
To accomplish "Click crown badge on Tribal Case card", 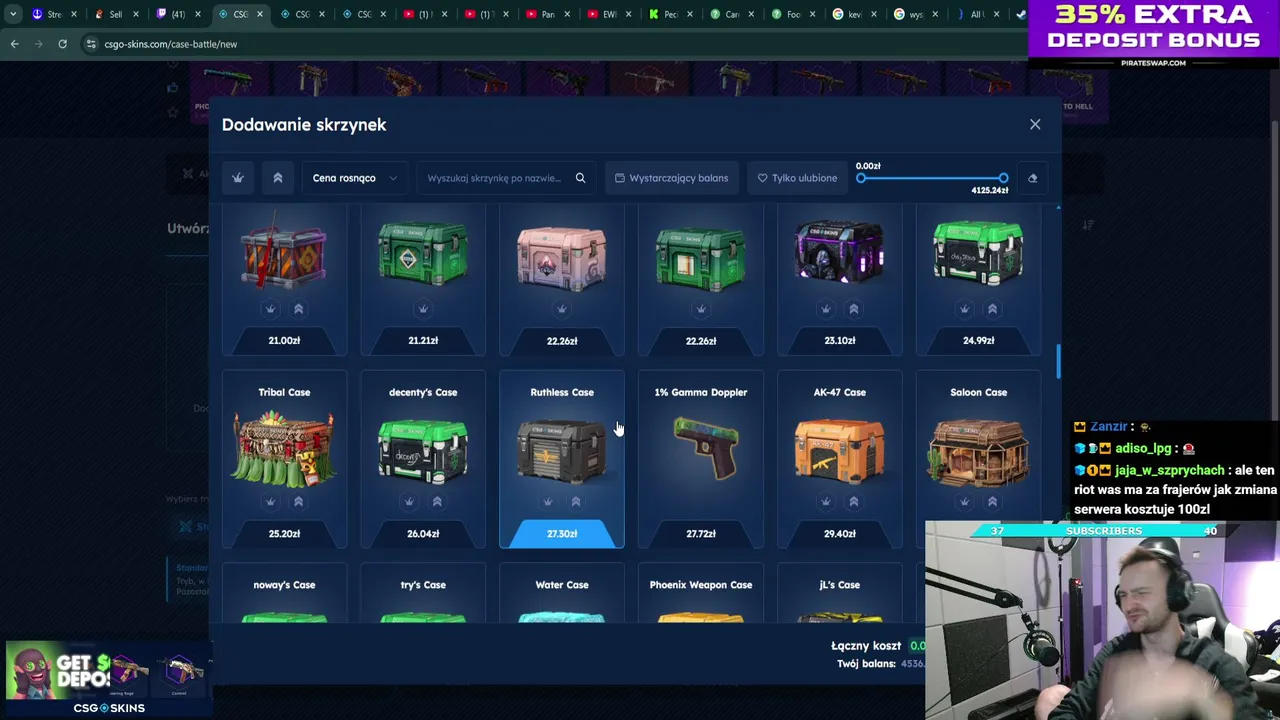I will pyautogui.click(x=270, y=501).
